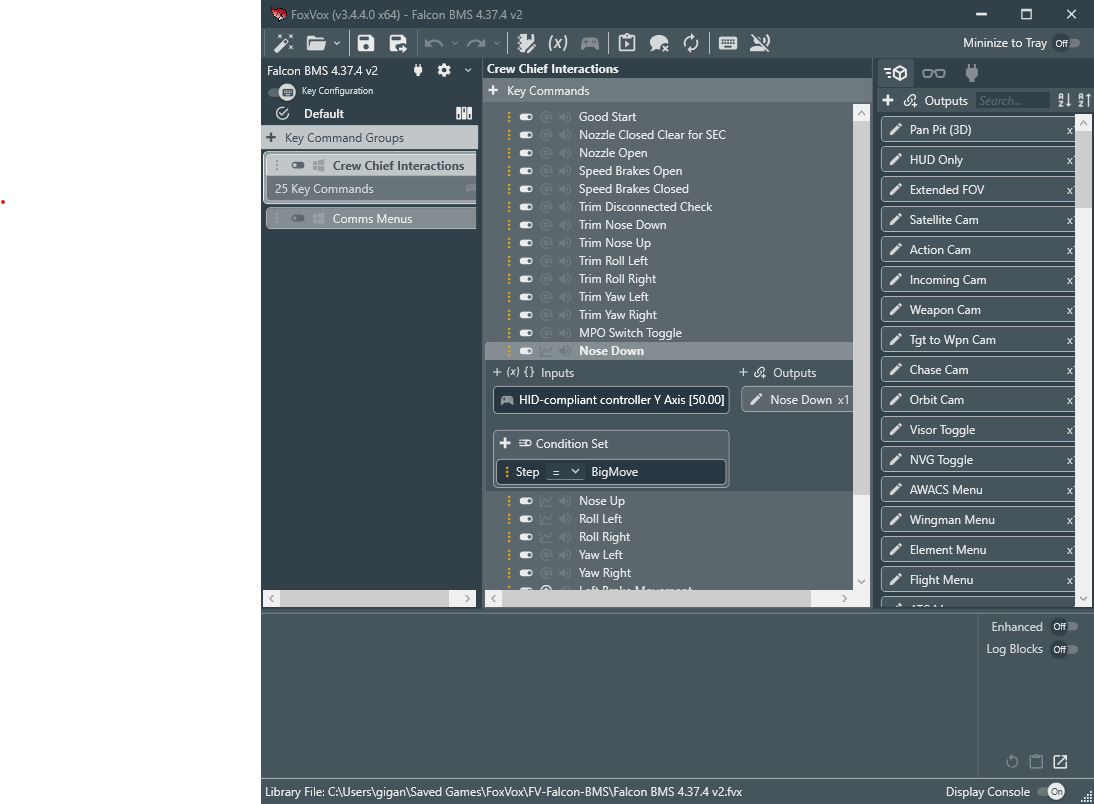
Task: Turn off Display Console switch
Action: 1051,791
